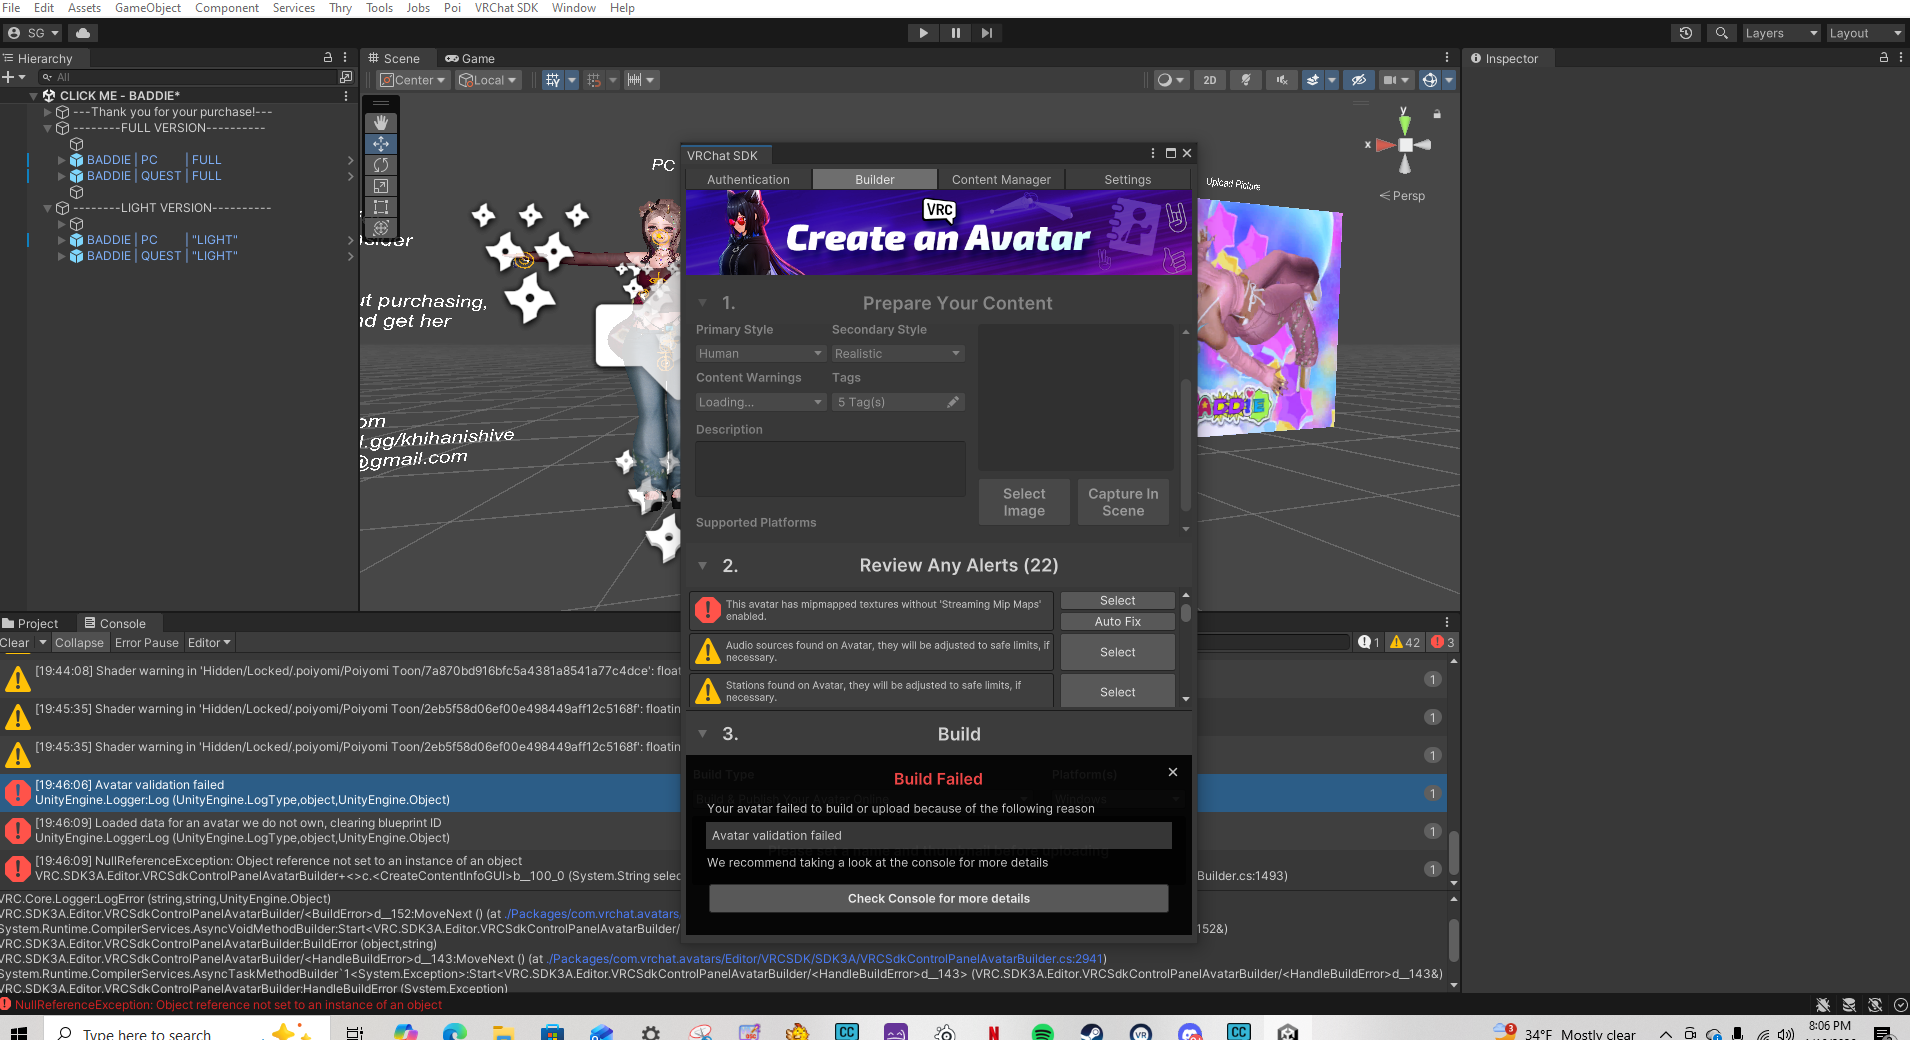Open snap increment settings

(x=640, y=80)
